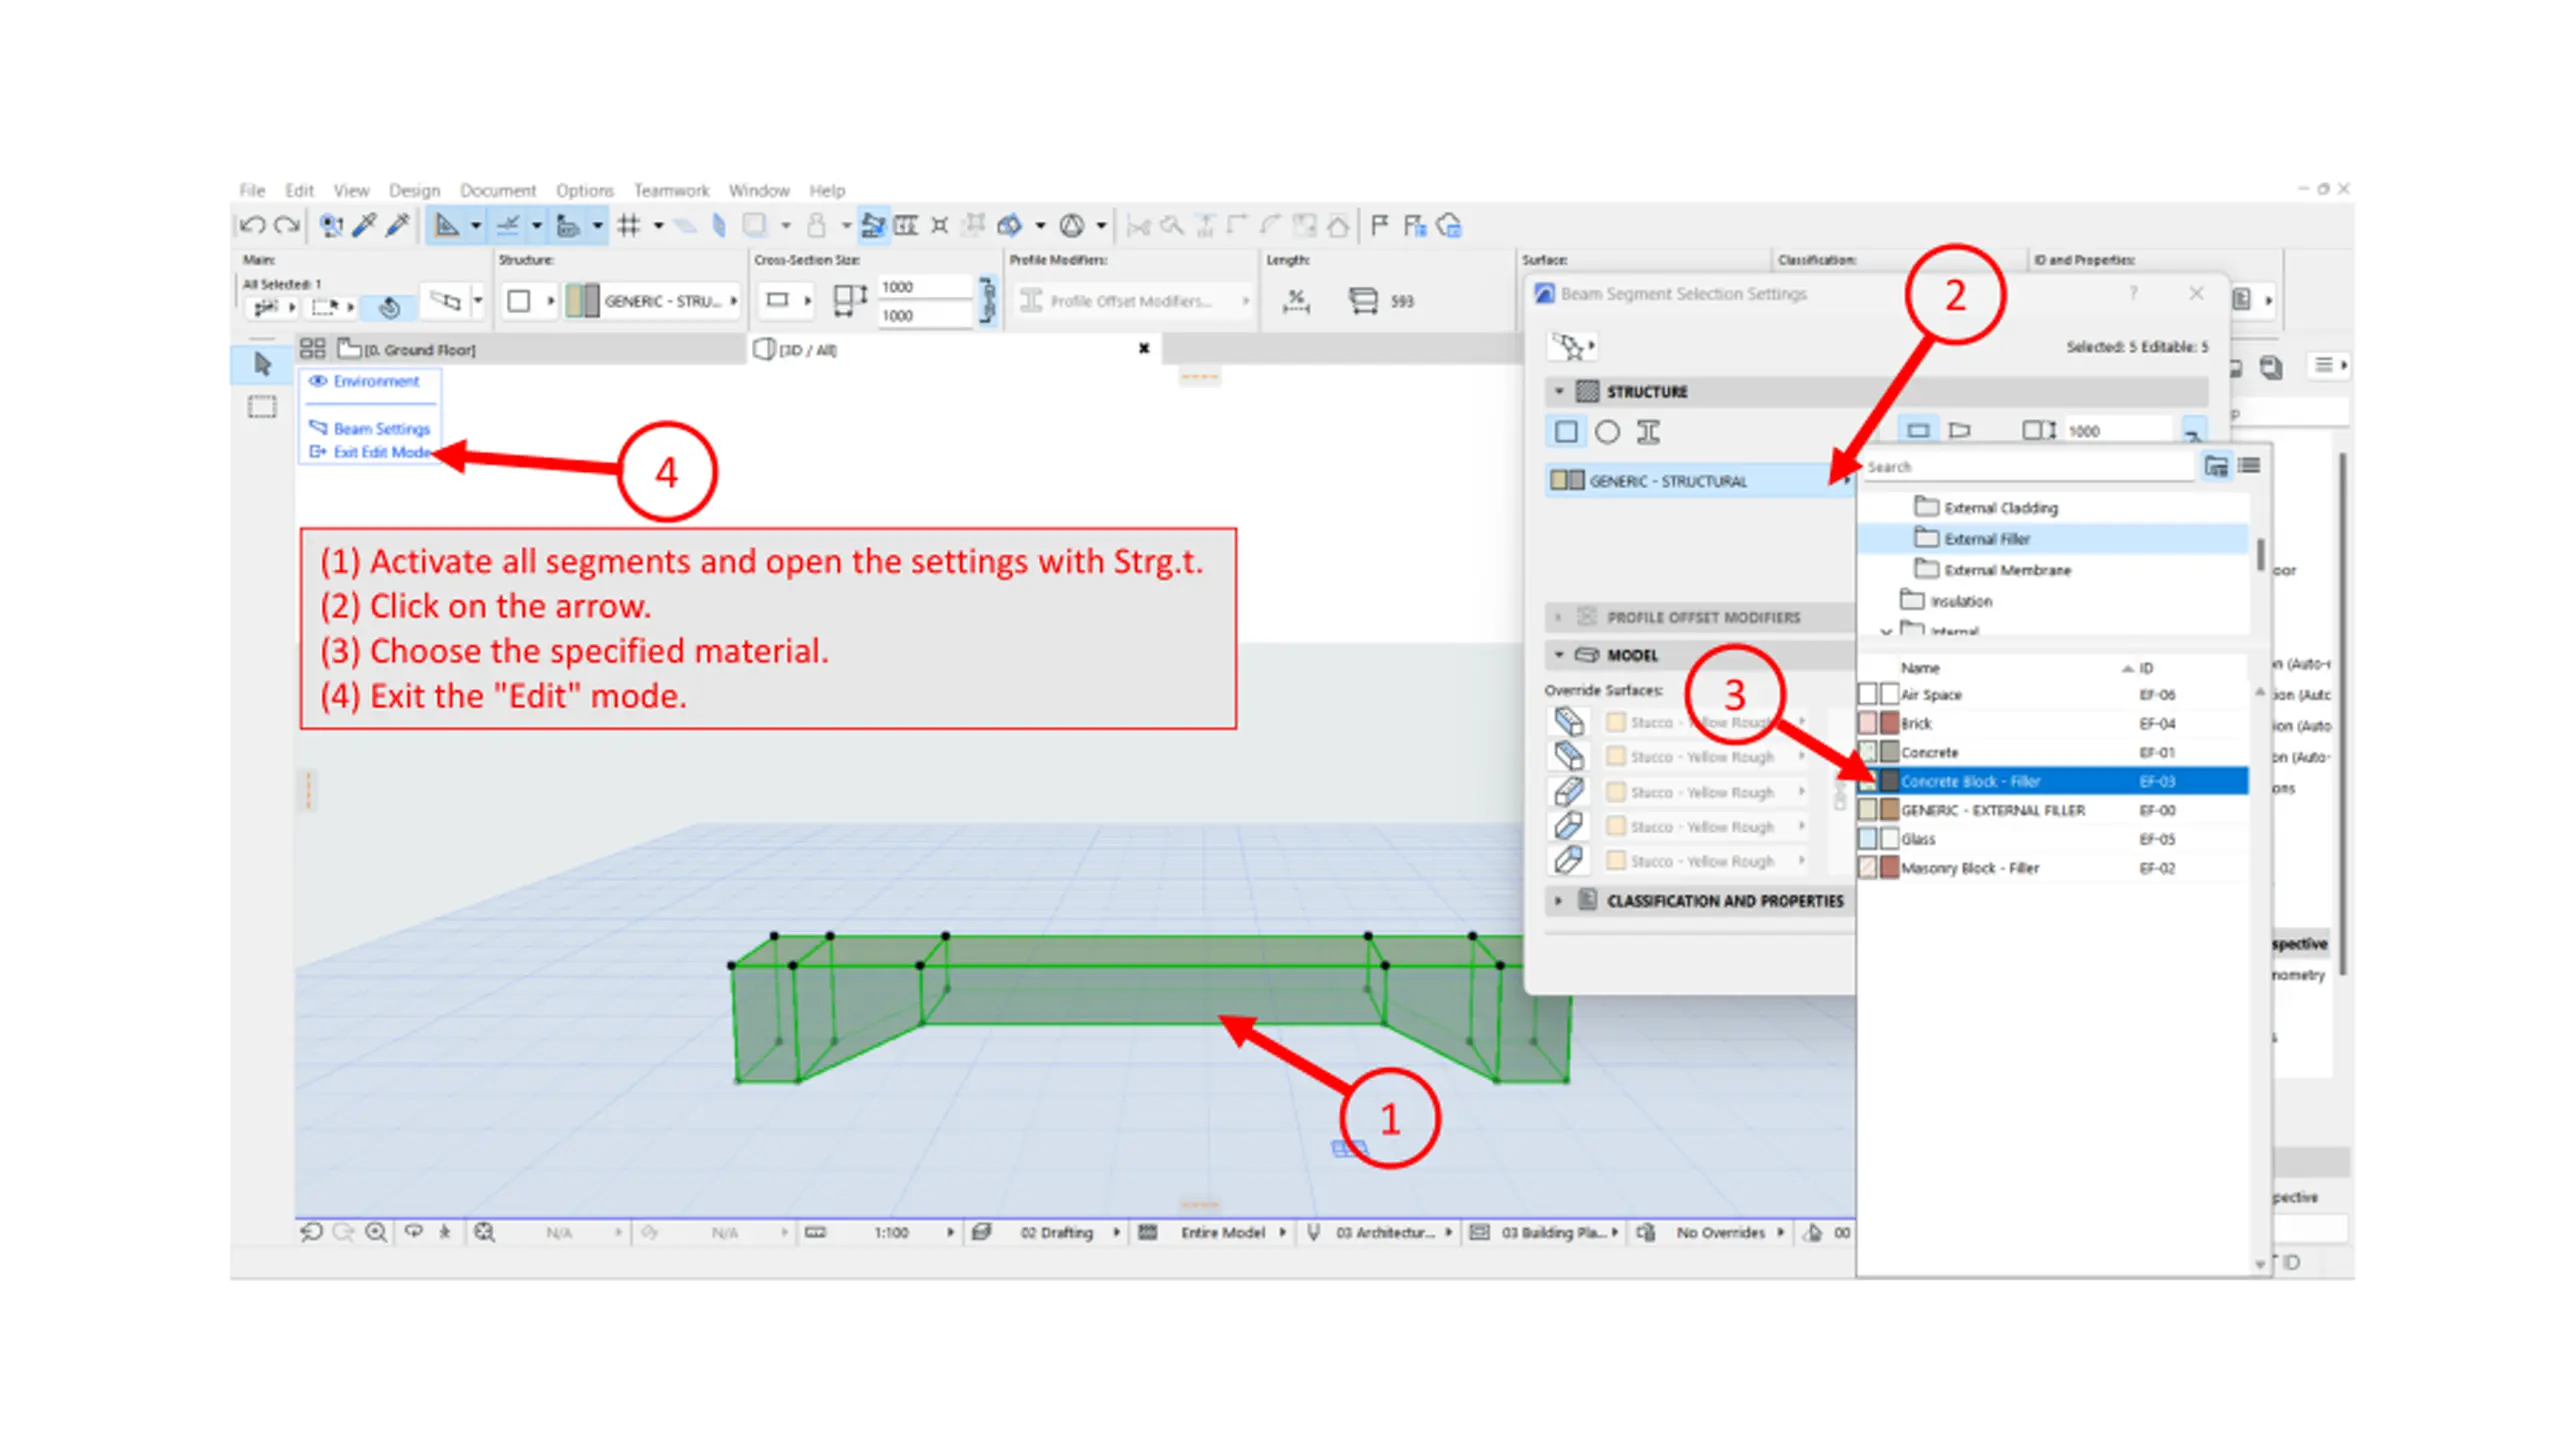Select the Arrow tool in toolbox
This screenshot has height=1440, width=2560.
tap(262, 364)
